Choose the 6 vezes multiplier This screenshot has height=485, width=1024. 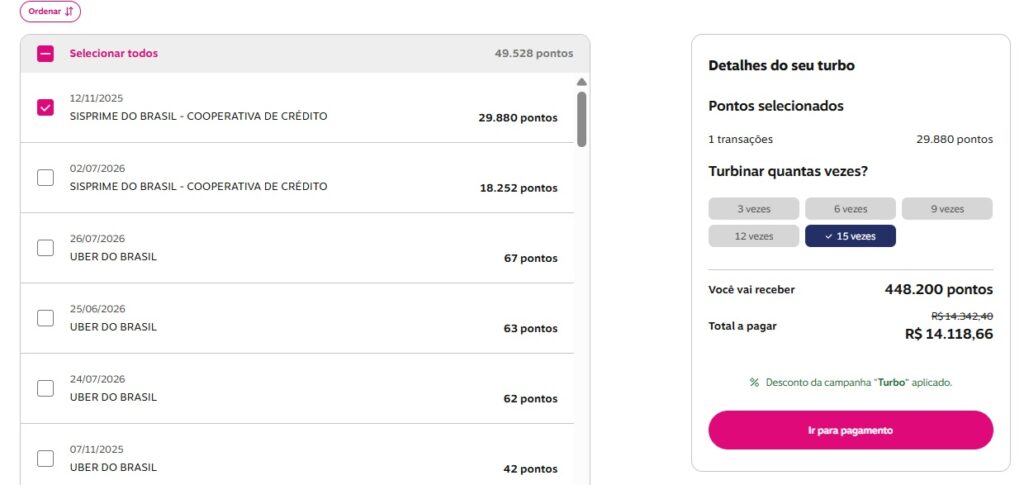(850, 209)
